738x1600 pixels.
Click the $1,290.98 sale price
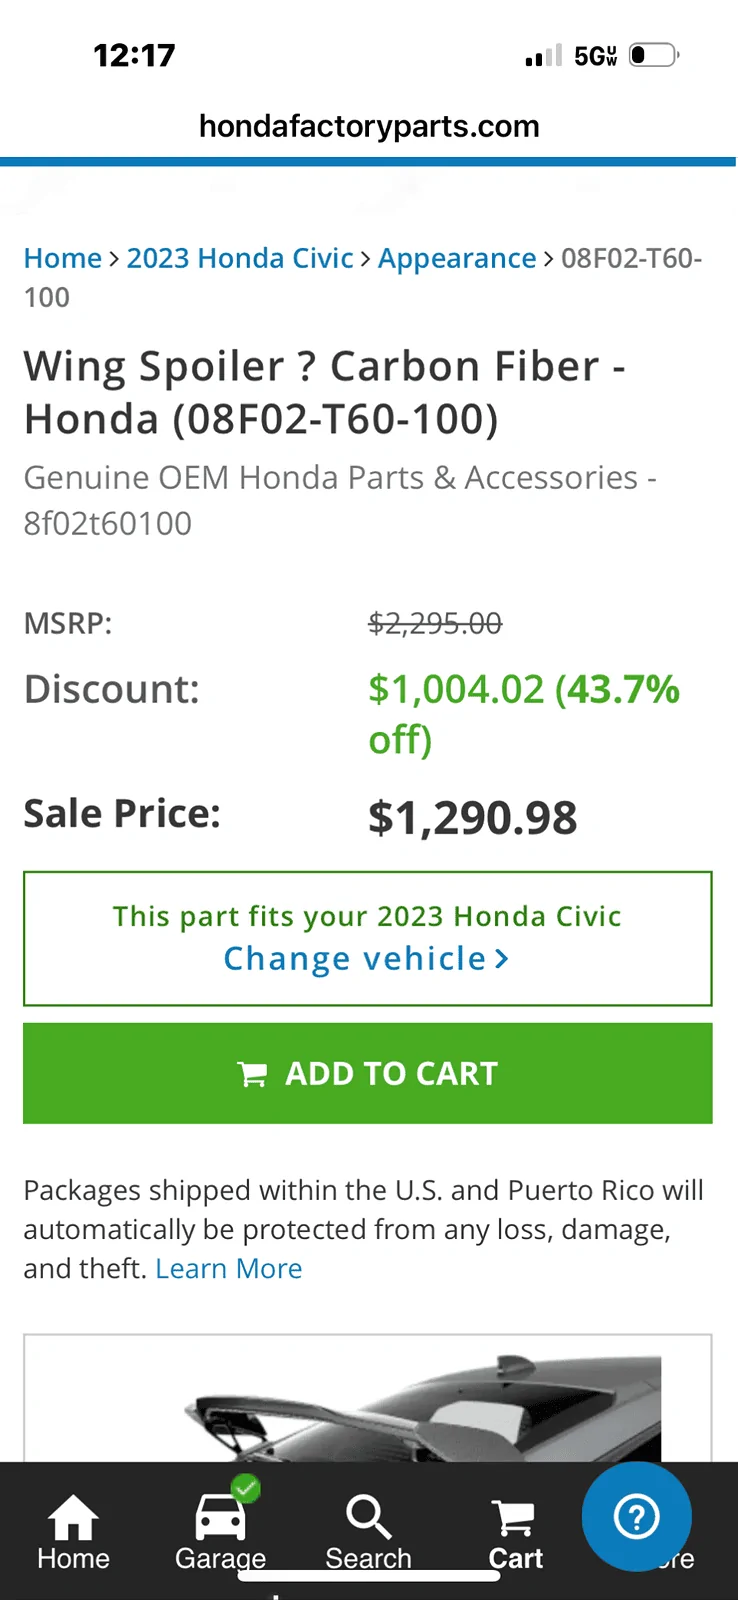tap(472, 817)
